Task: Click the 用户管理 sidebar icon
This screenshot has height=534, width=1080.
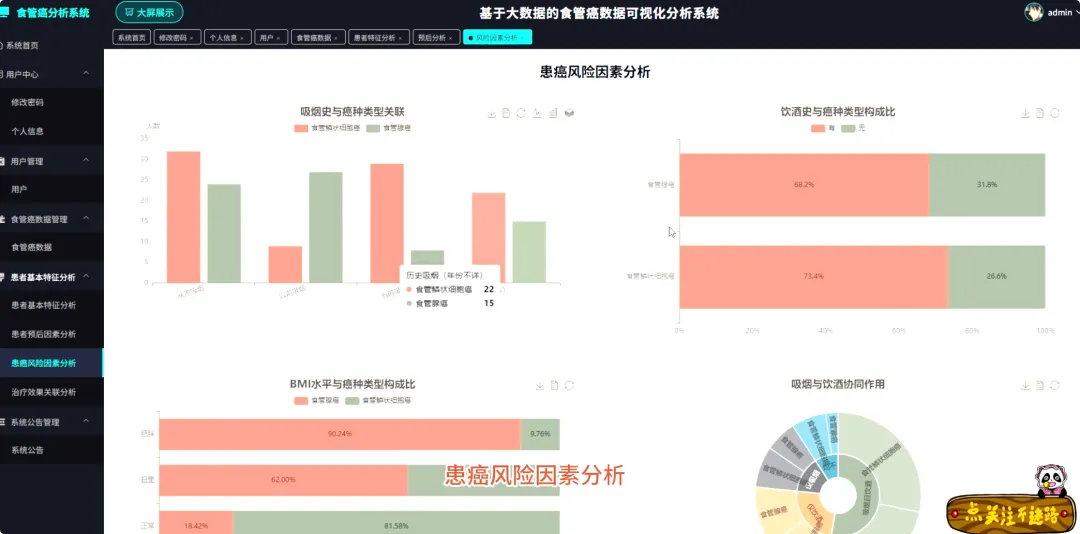Action: [3, 161]
